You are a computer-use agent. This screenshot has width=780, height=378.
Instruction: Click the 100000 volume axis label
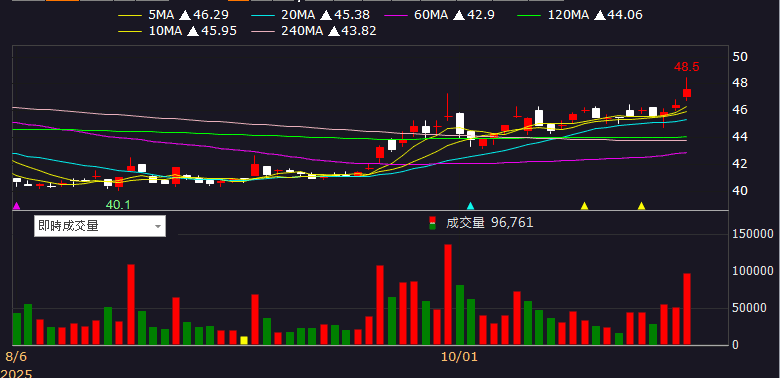[x=753, y=271]
